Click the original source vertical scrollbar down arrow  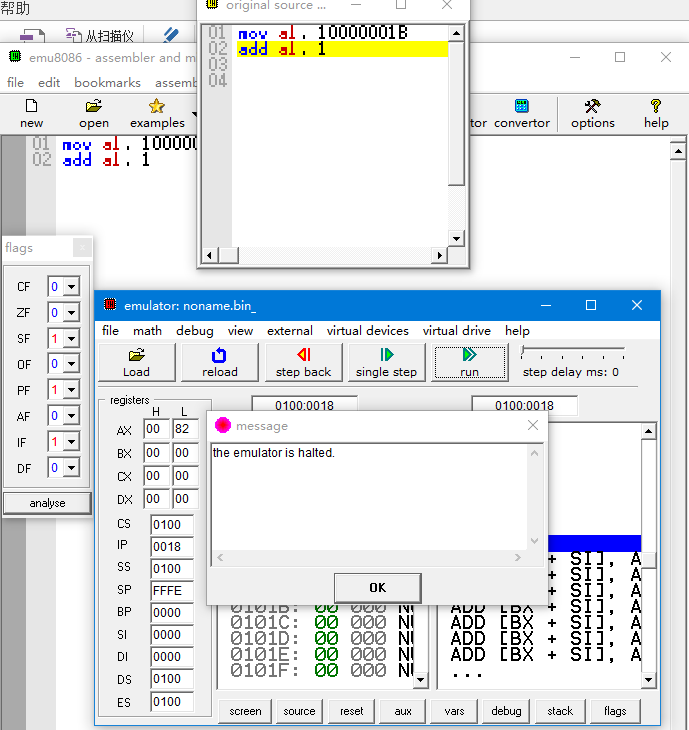(456, 239)
